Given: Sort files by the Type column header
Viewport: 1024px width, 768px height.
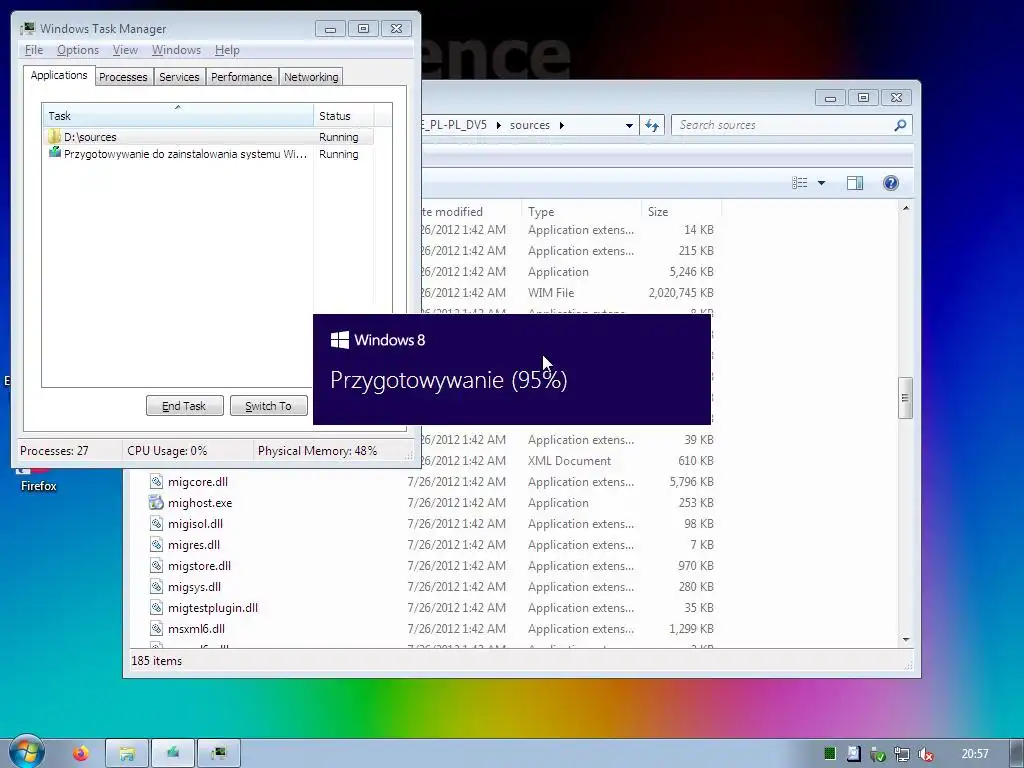Looking at the screenshot, I should pos(581,212).
